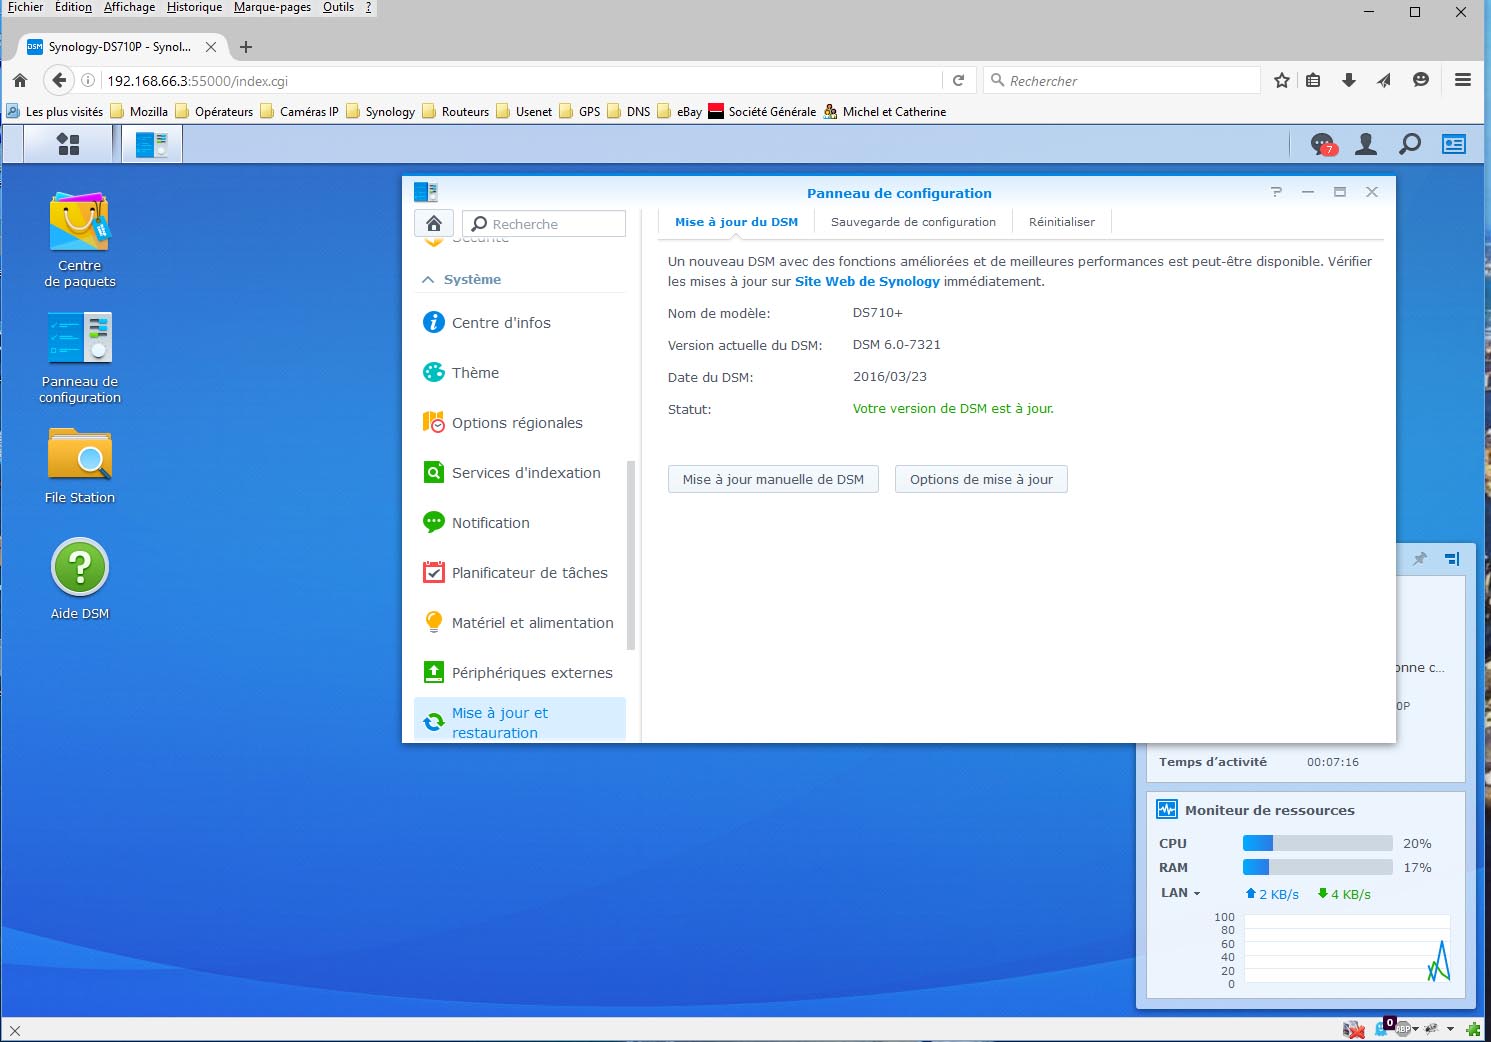Open the user account options icon

pyautogui.click(x=1366, y=145)
